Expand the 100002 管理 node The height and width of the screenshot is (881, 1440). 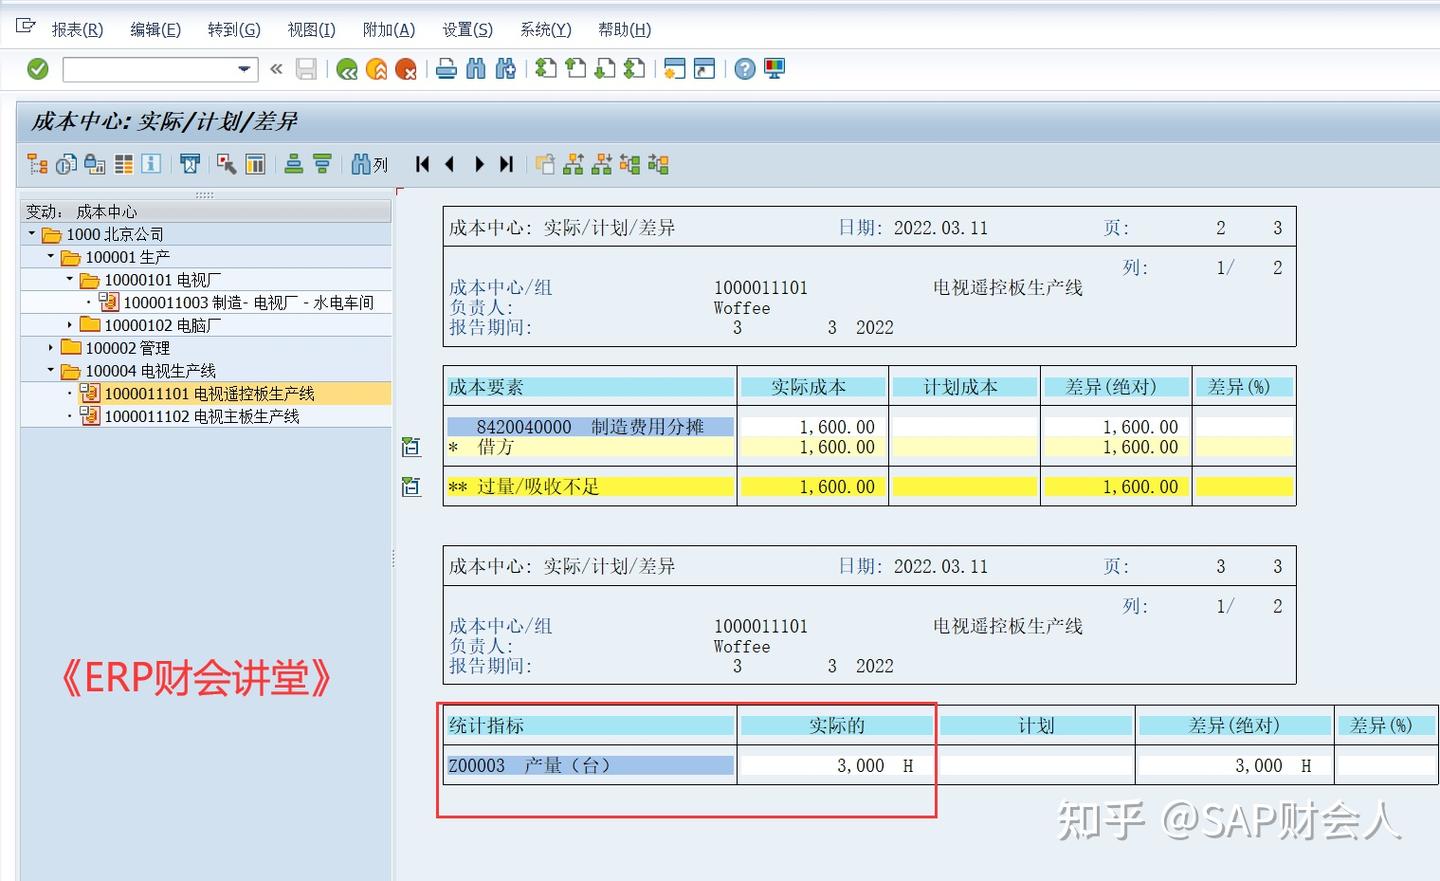point(51,347)
